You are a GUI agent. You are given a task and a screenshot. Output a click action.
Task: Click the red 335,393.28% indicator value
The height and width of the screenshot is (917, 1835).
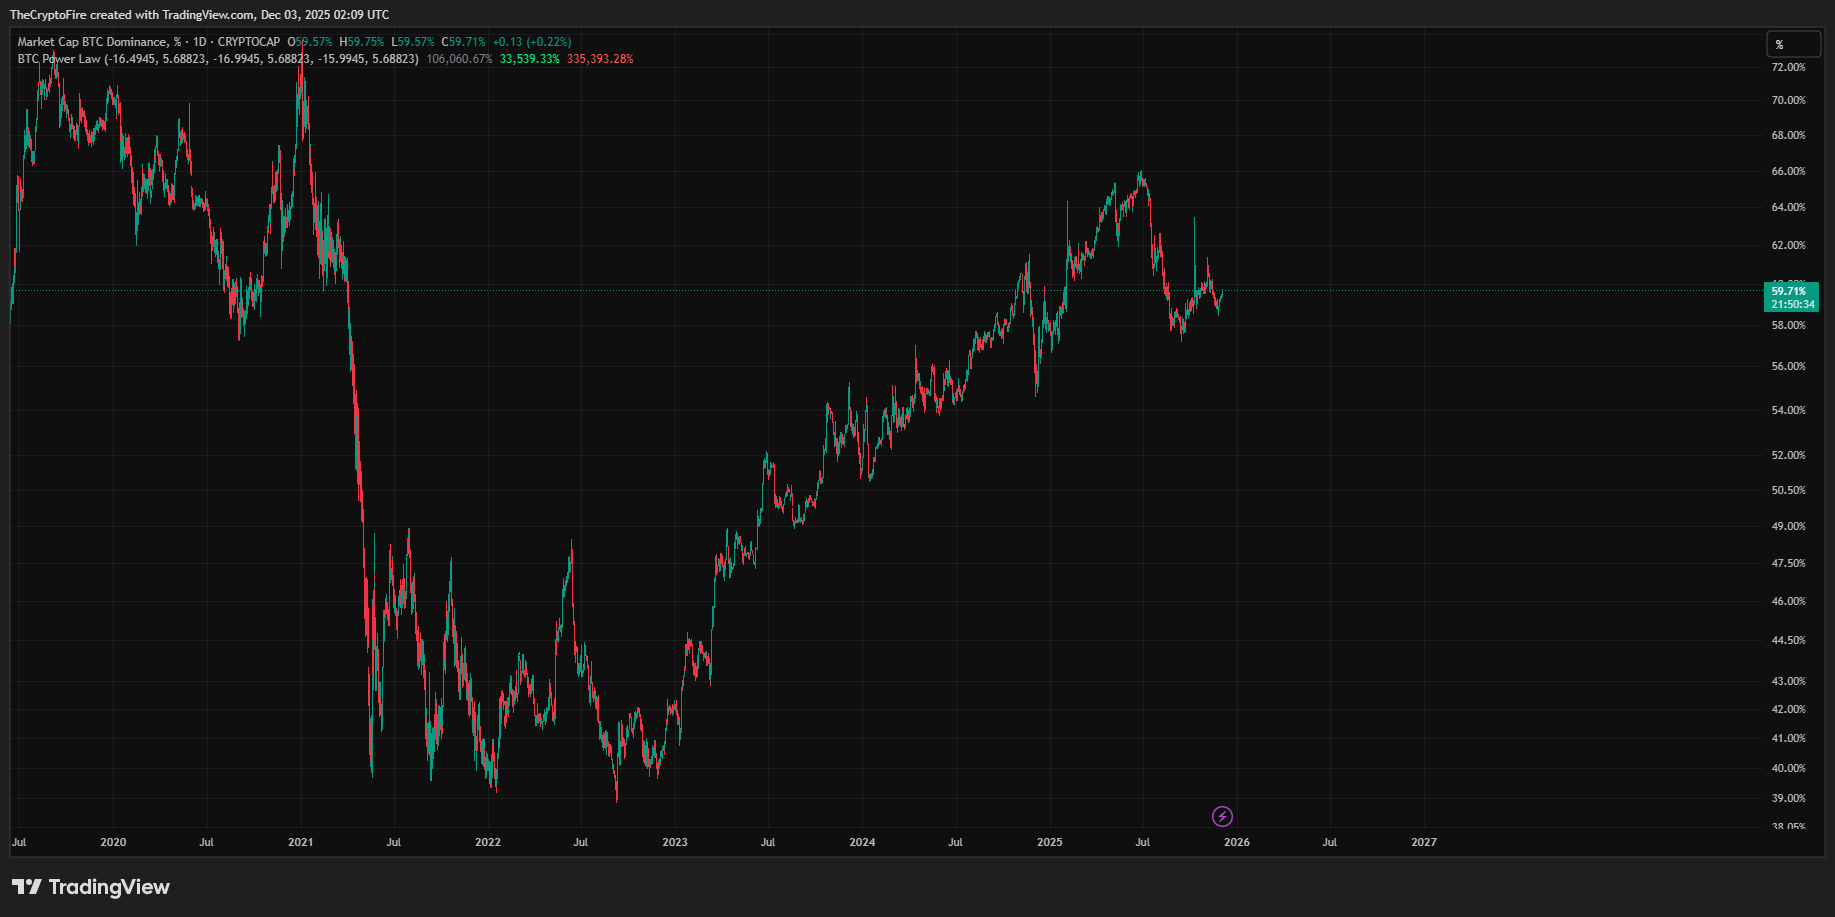pyautogui.click(x=600, y=59)
